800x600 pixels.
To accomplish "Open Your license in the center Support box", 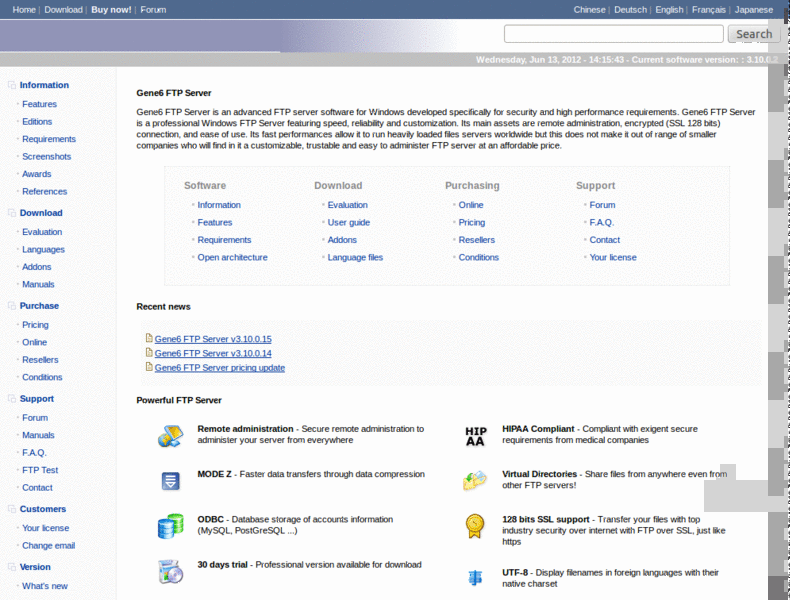I will point(613,257).
